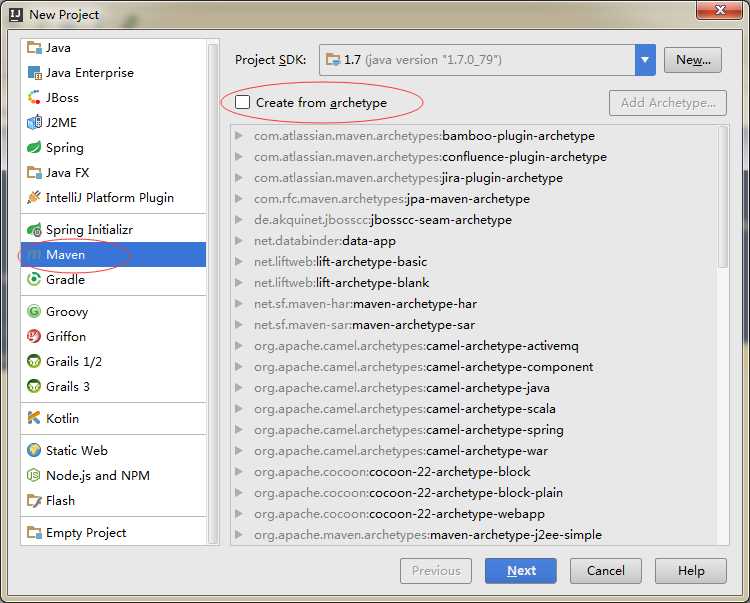Click the Next button
The height and width of the screenshot is (603, 750).
click(520, 570)
